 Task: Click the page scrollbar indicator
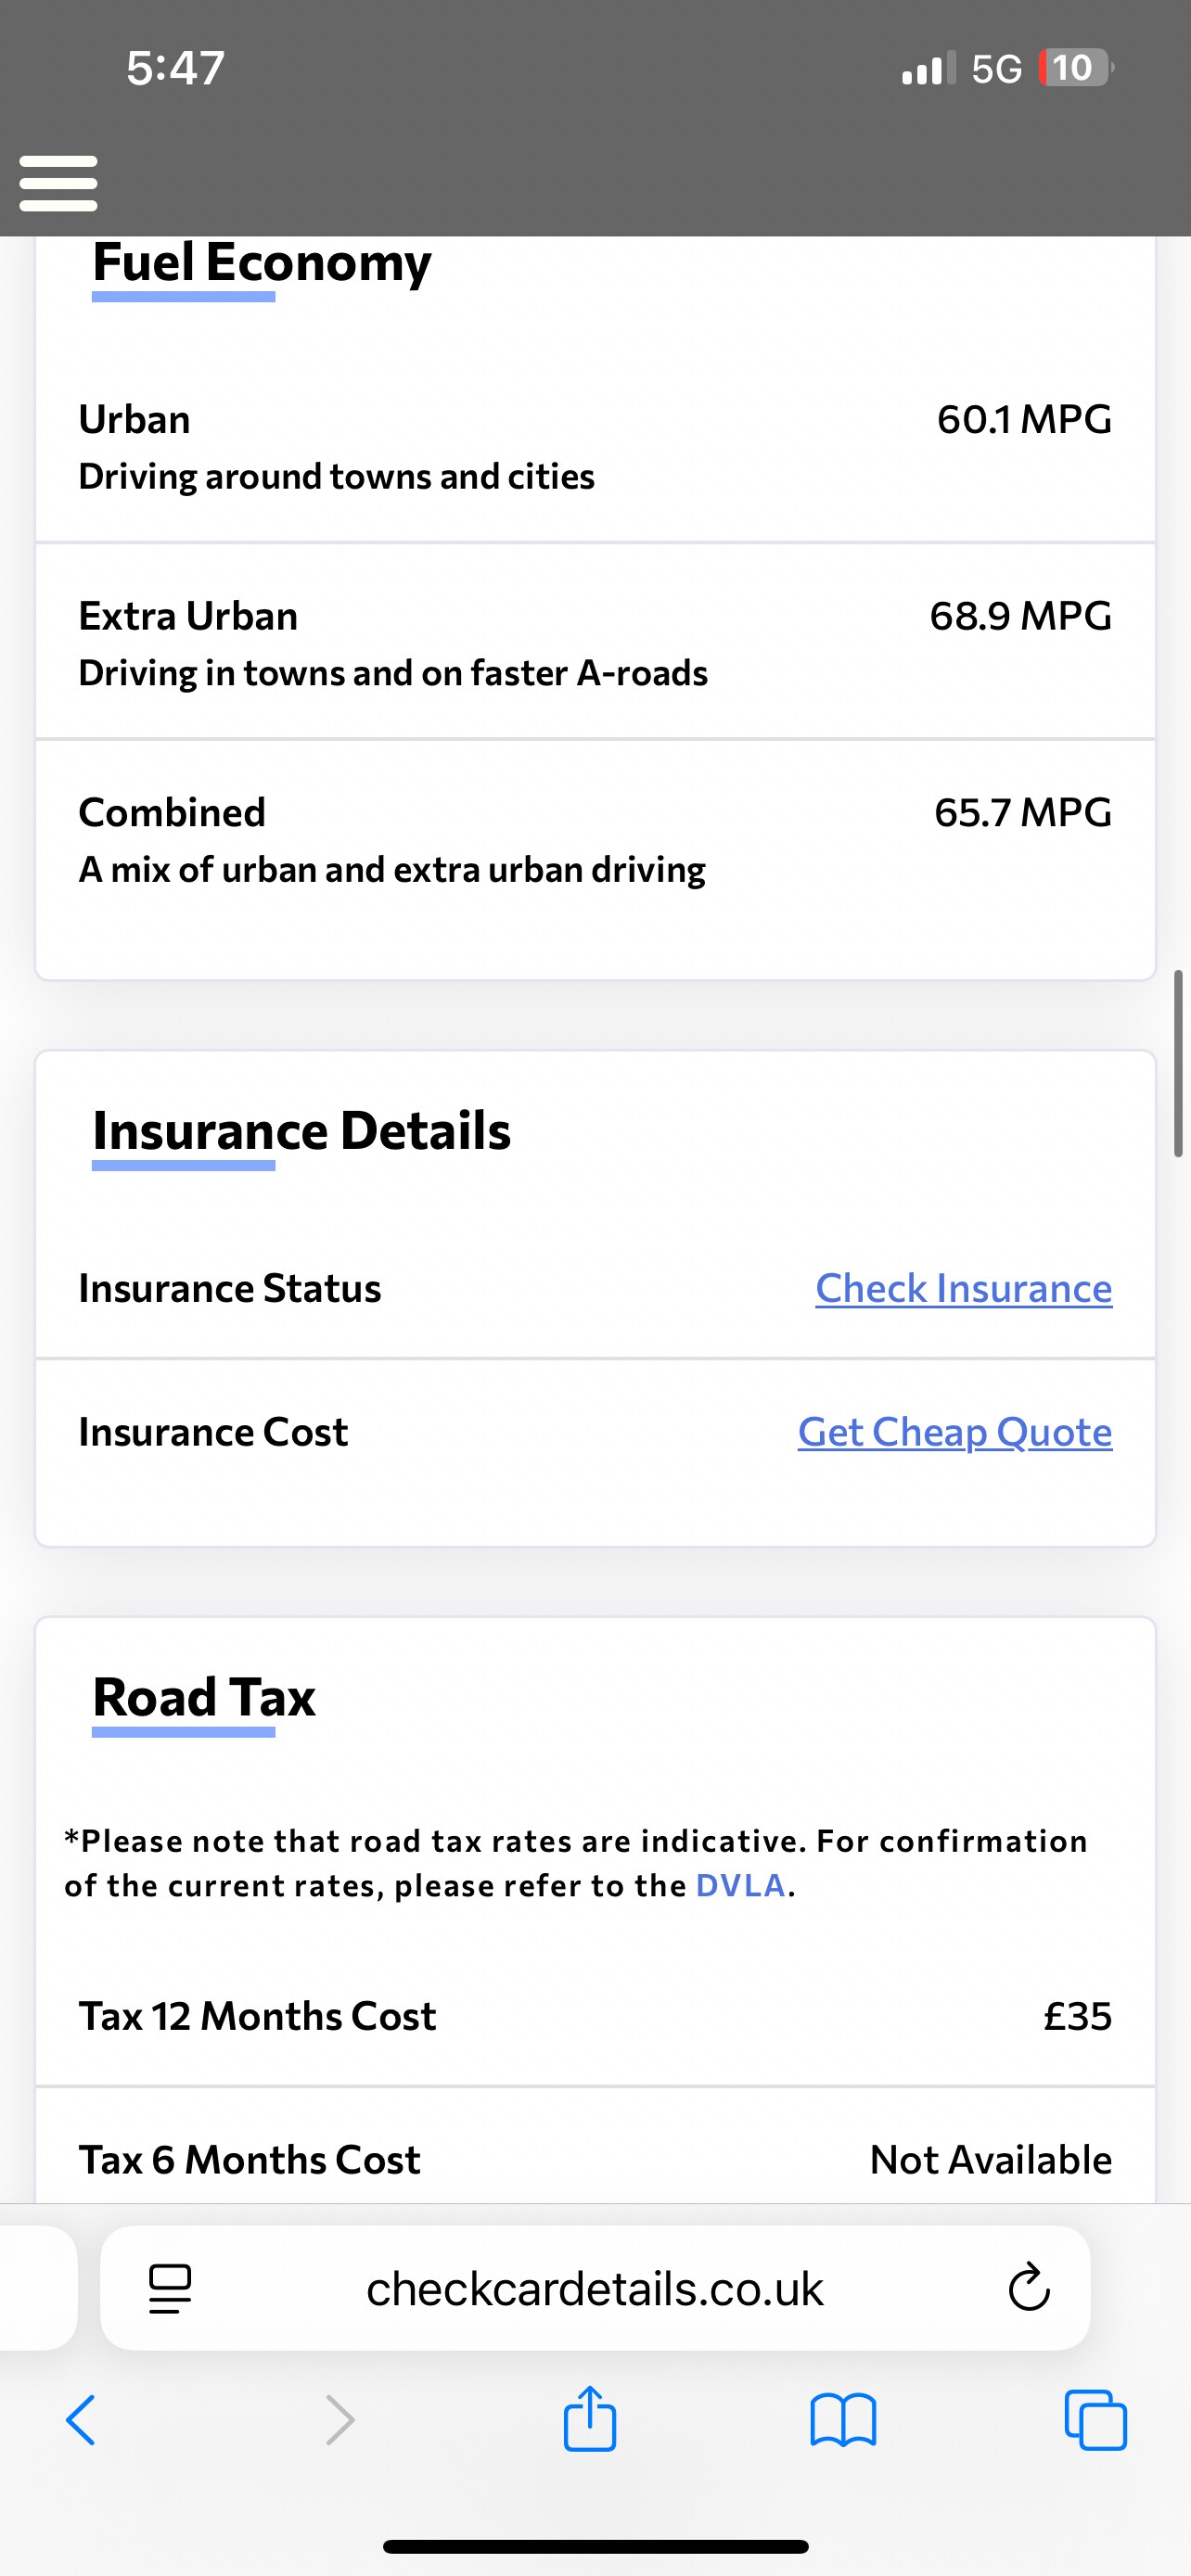click(1179, 1063)
